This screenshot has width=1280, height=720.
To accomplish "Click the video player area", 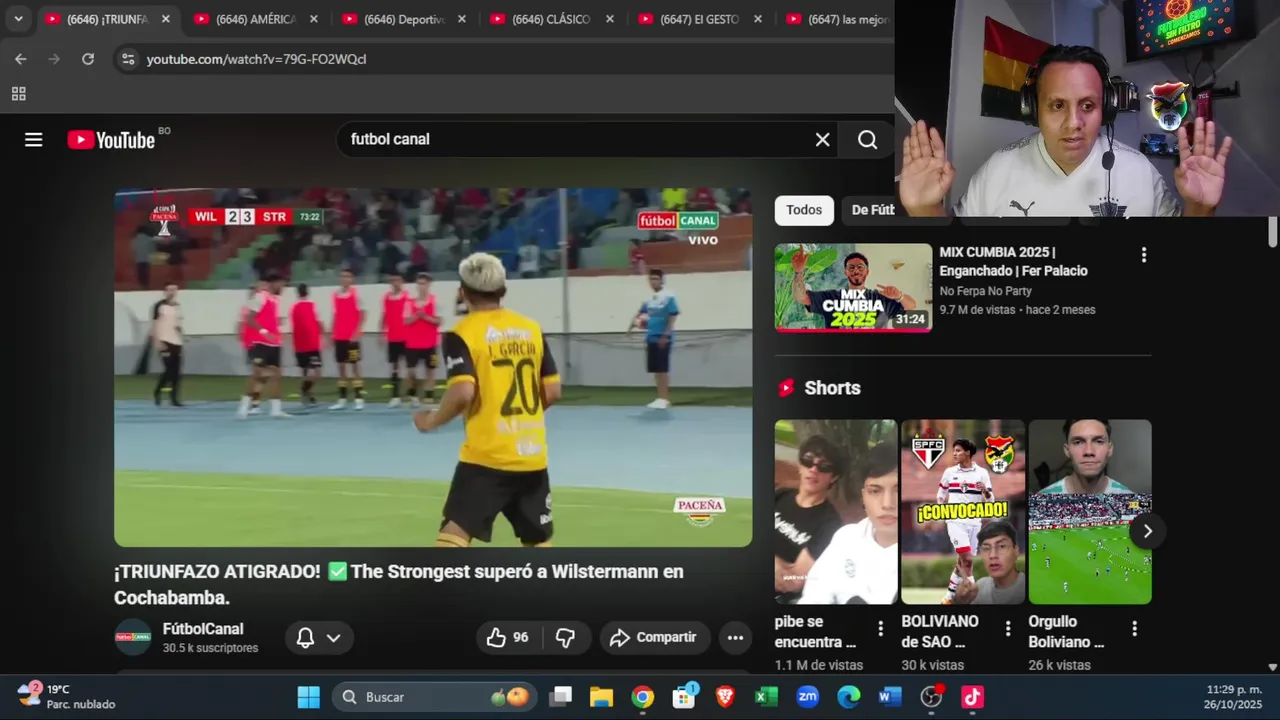I will pyautogui.click(x=433, y=367).
